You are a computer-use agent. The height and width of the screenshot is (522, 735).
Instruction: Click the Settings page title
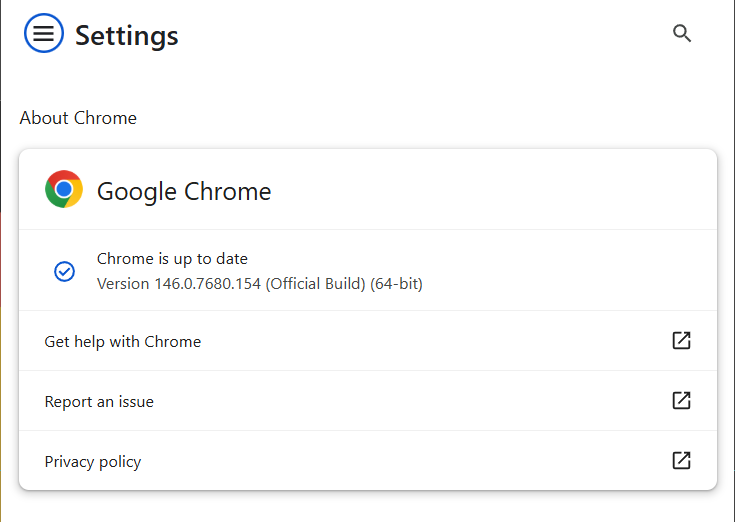coord(127,36)
